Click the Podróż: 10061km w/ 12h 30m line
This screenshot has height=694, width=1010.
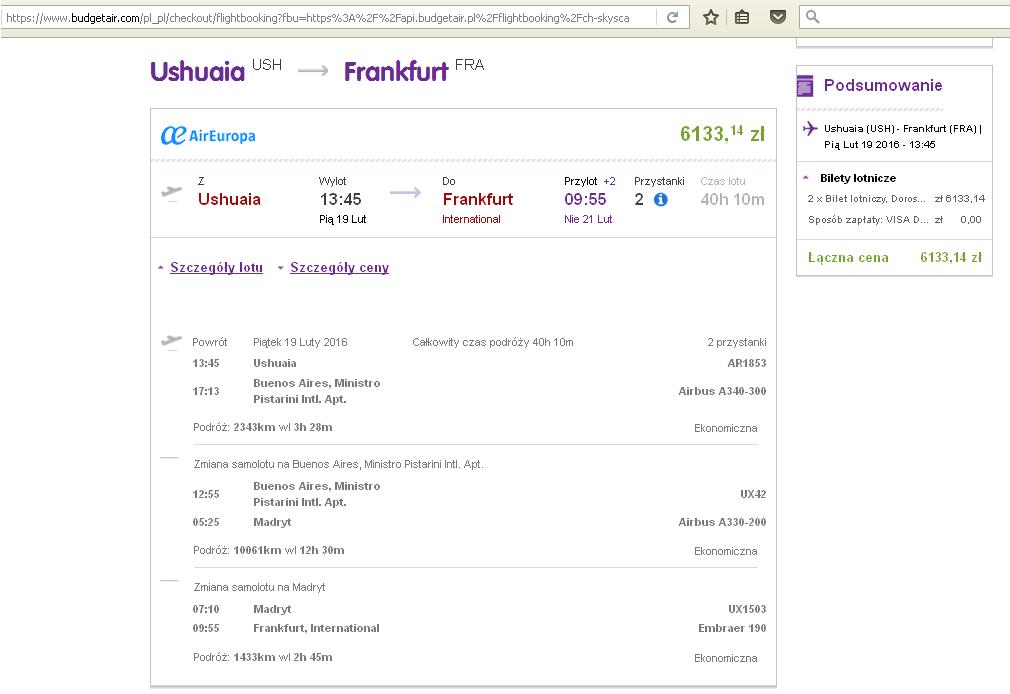269,550
